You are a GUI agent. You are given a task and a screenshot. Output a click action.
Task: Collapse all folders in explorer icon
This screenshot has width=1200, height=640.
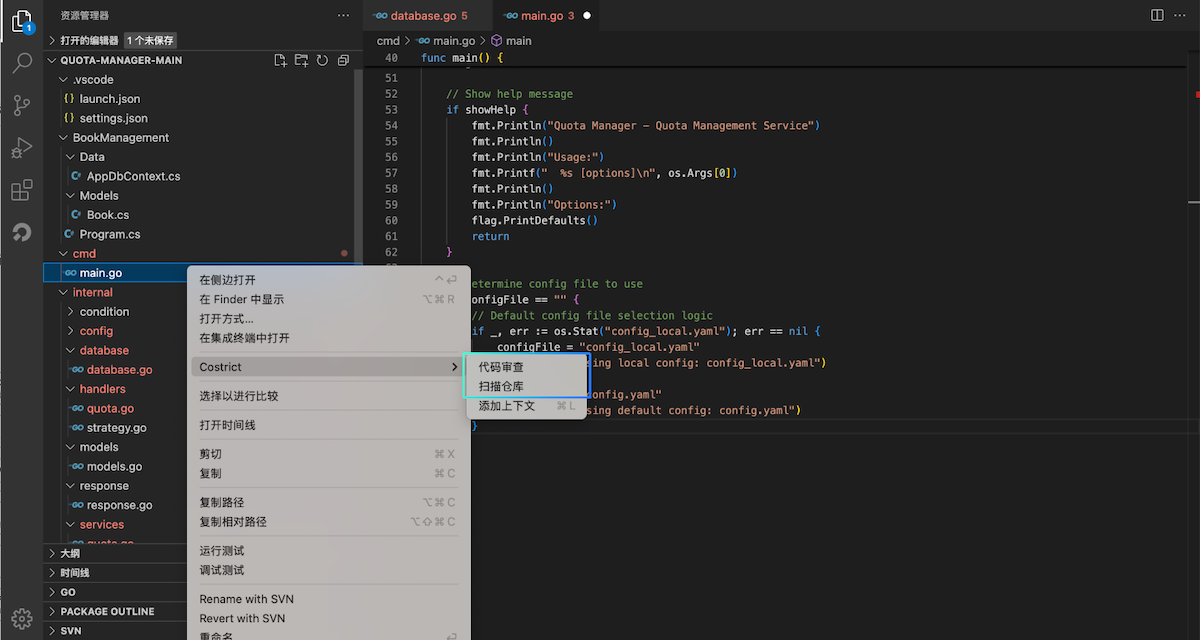343,60
